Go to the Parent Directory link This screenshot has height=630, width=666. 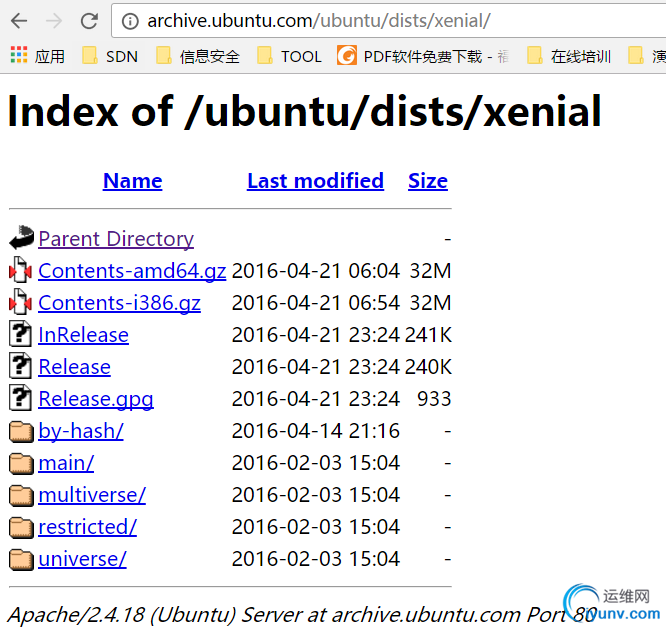[116, 239]
